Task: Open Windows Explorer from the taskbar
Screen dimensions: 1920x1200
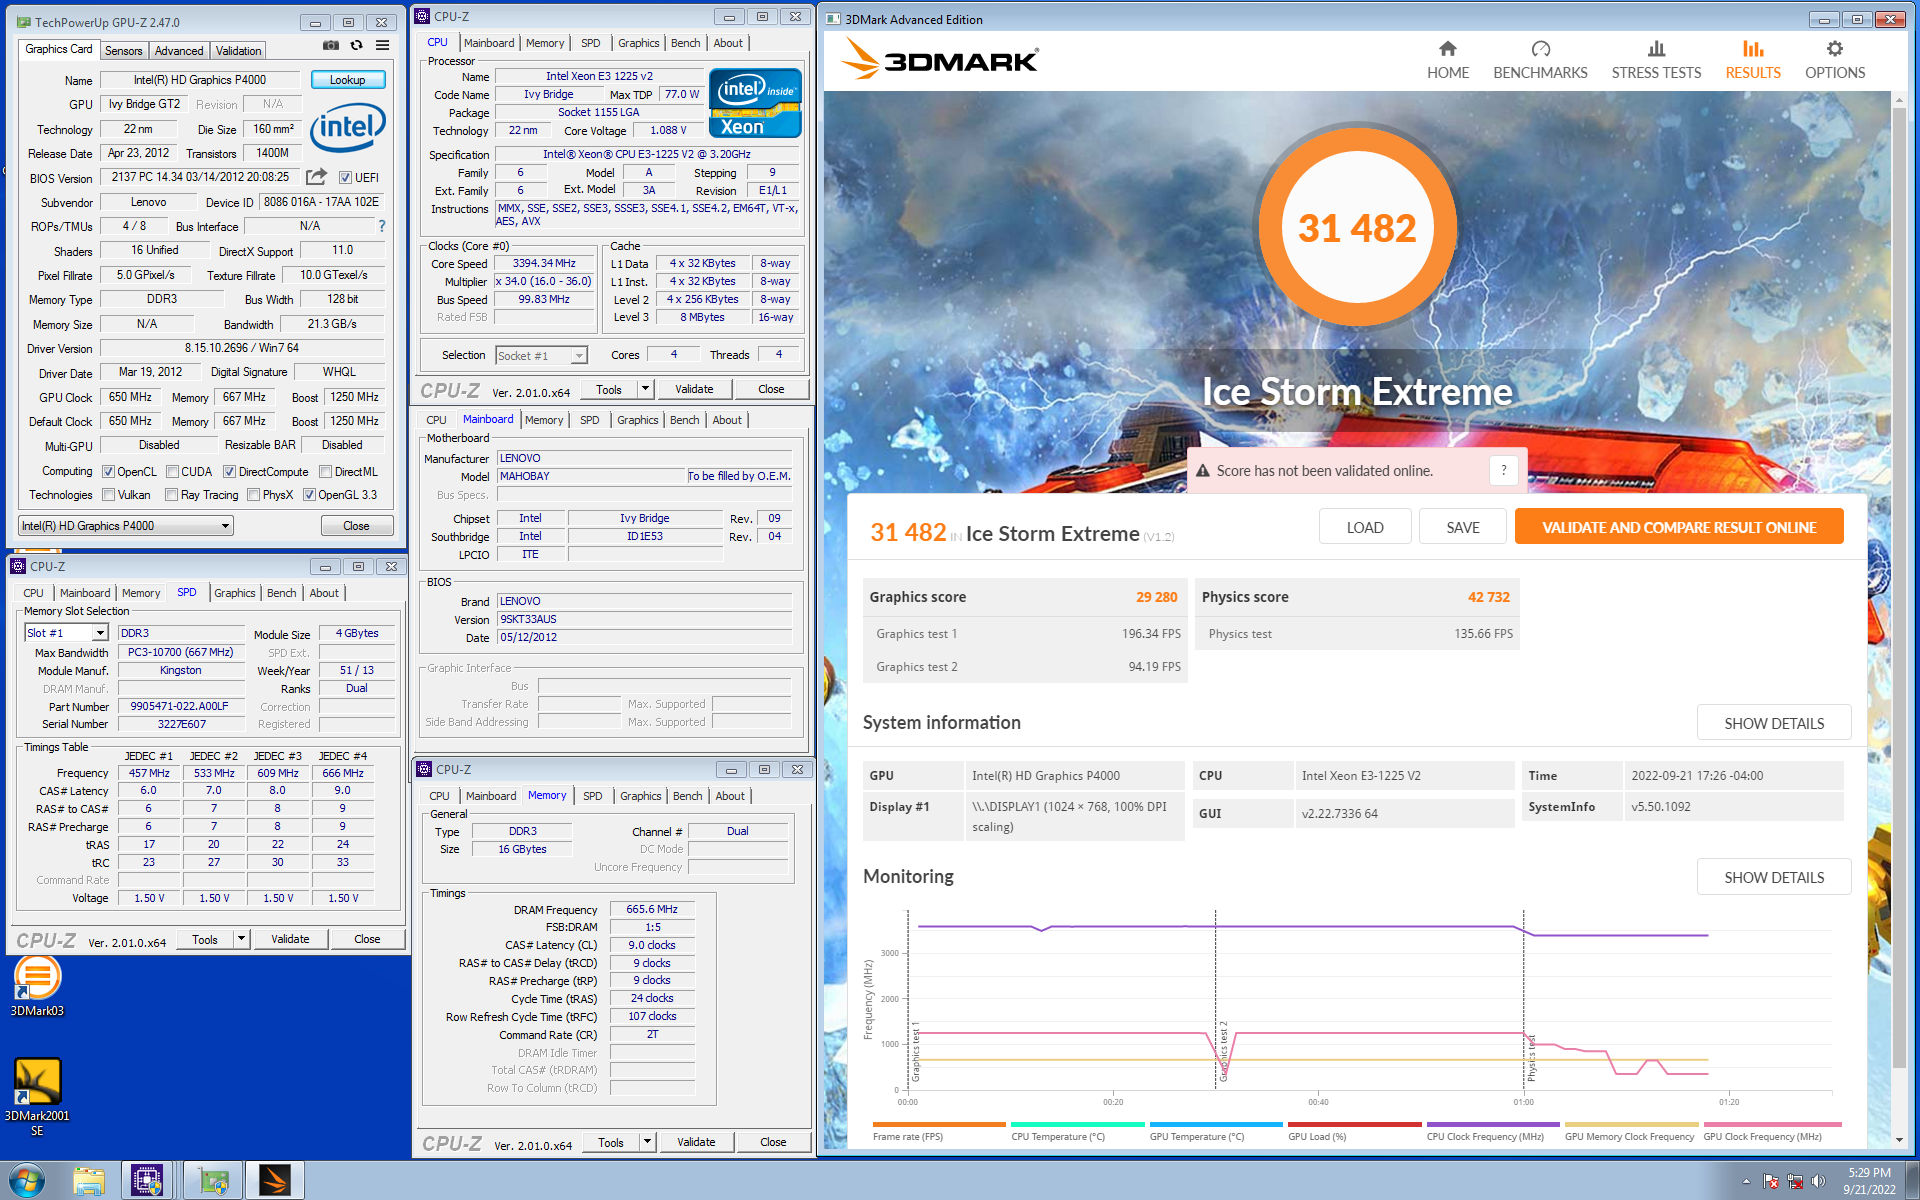Action: coord(88,1181)
